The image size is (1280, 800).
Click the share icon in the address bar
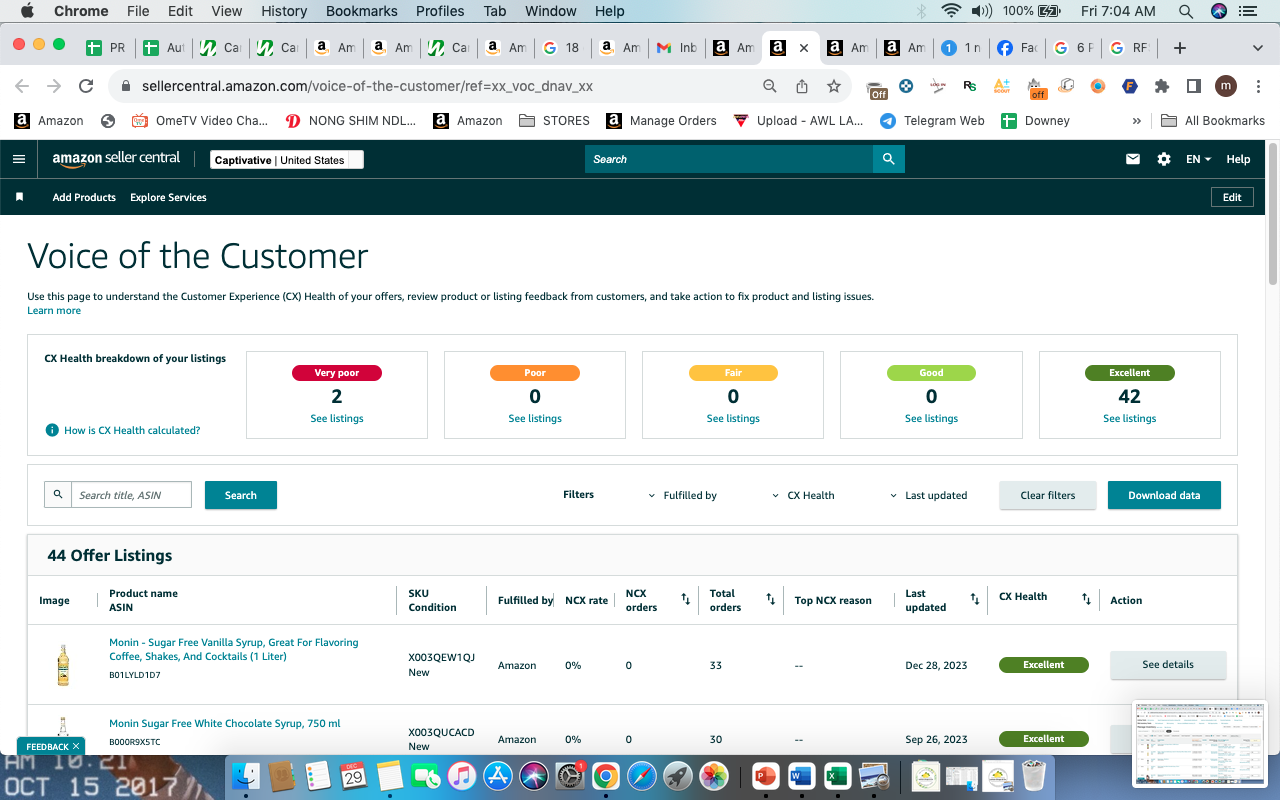point(801,86)
